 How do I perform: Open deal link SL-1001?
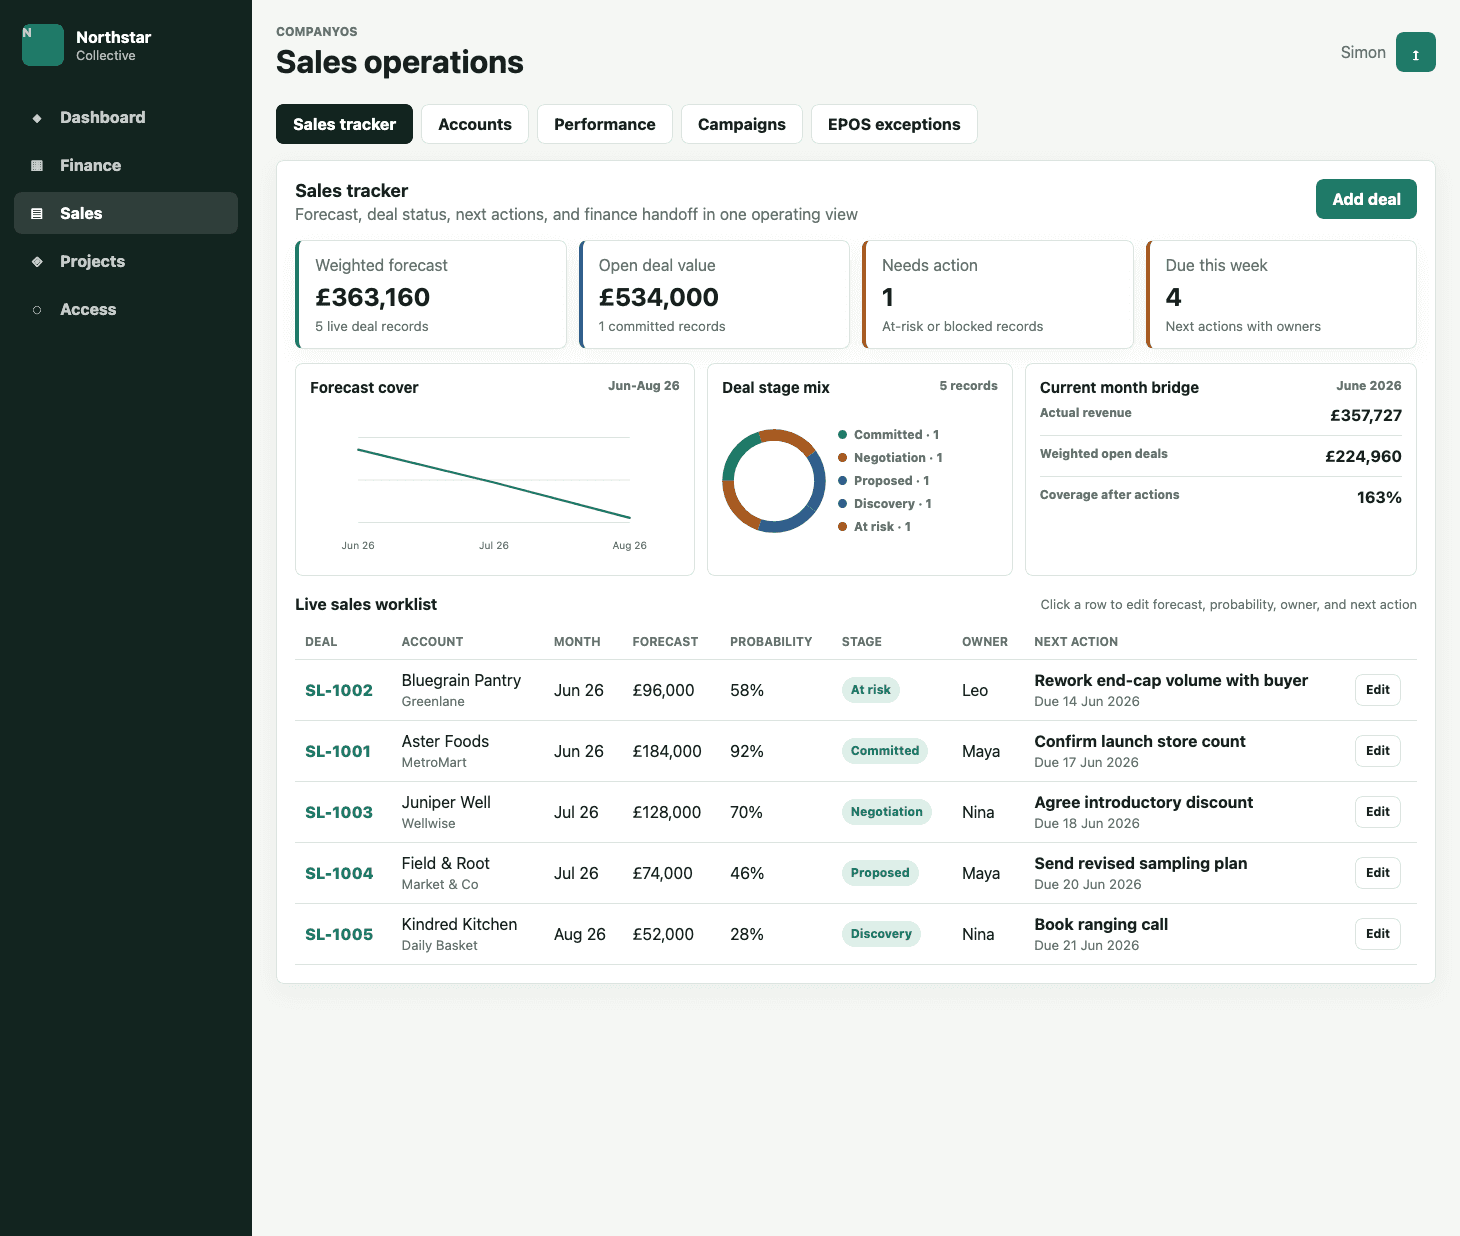click(x=338, y=751)
